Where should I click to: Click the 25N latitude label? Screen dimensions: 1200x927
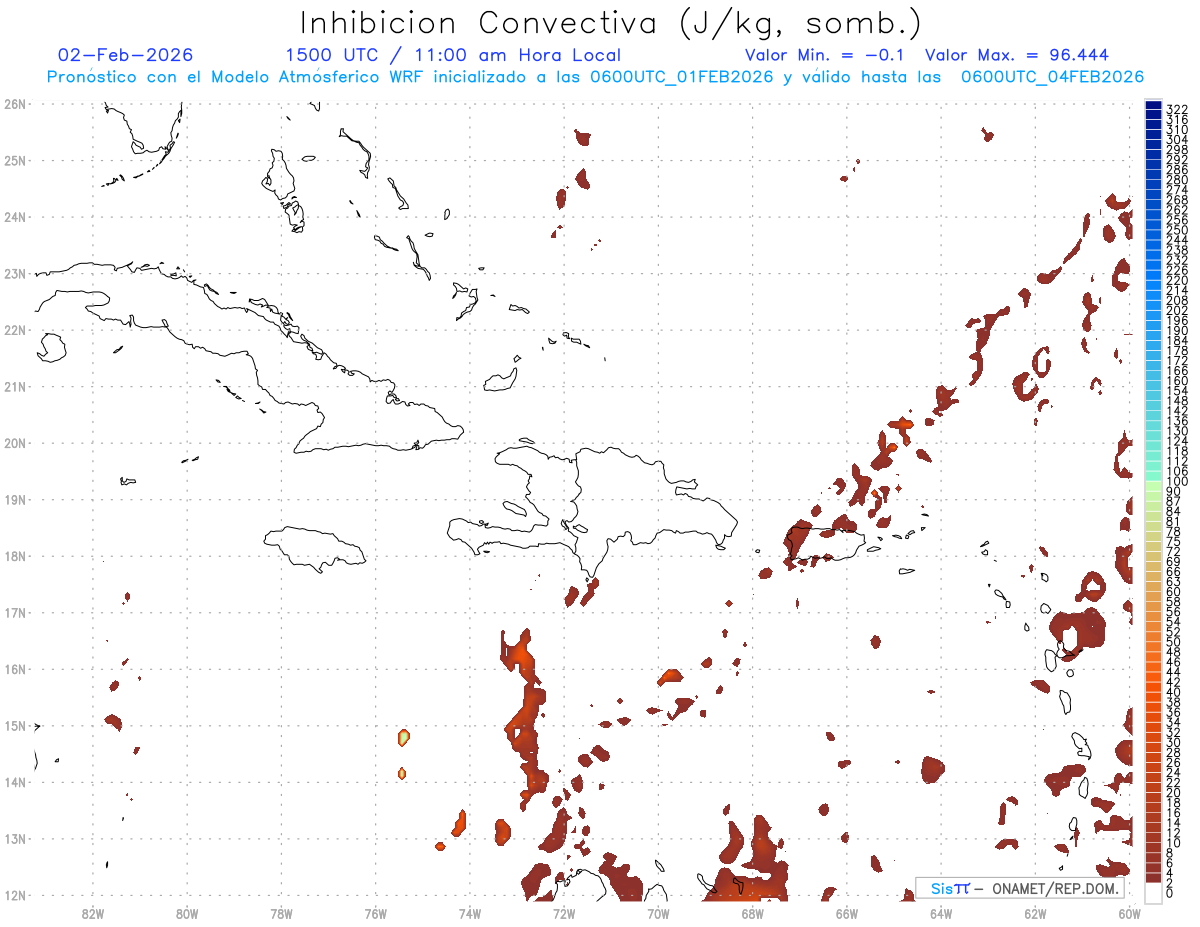point(14,160)
